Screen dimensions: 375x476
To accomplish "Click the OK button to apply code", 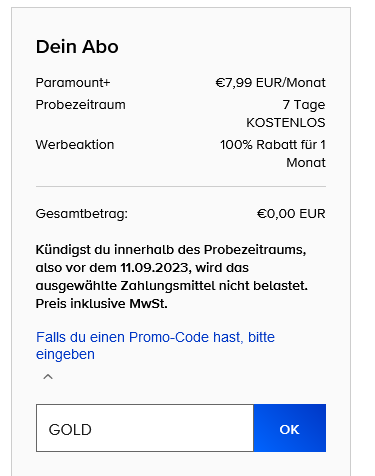I will pos(290,428).
